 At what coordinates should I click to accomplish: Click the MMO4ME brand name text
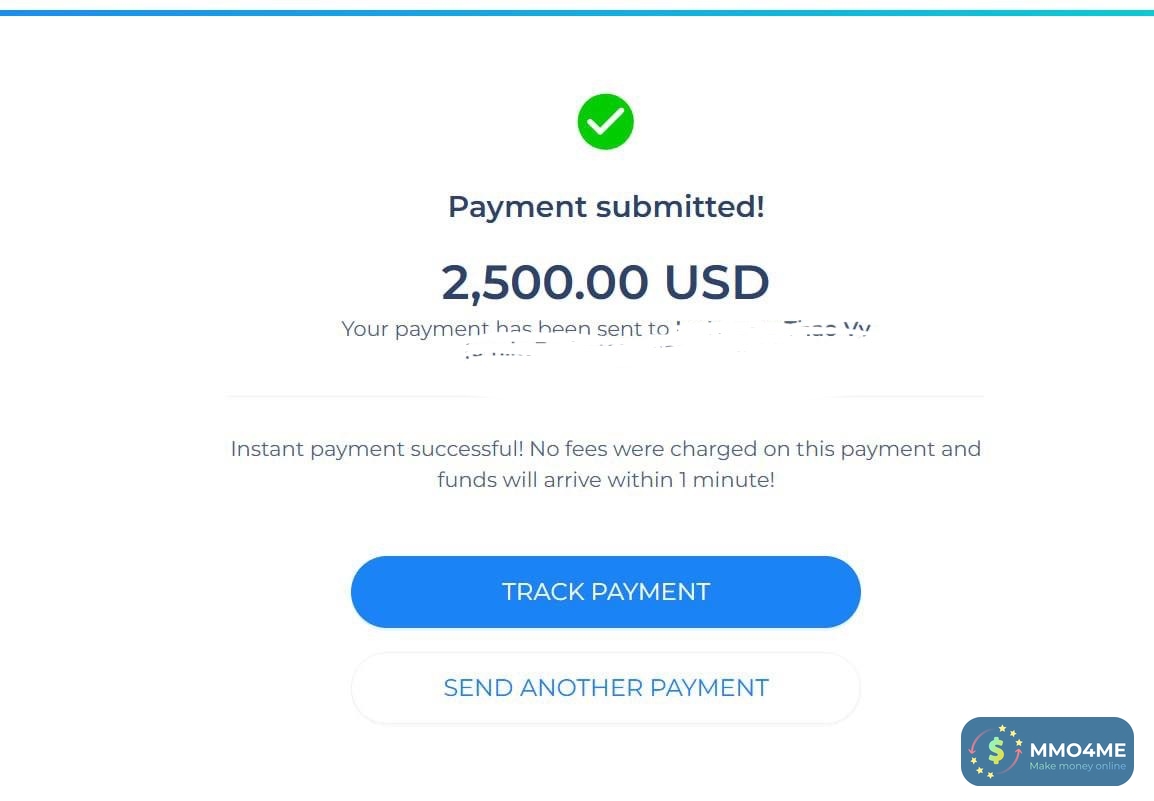[1077, 749]
